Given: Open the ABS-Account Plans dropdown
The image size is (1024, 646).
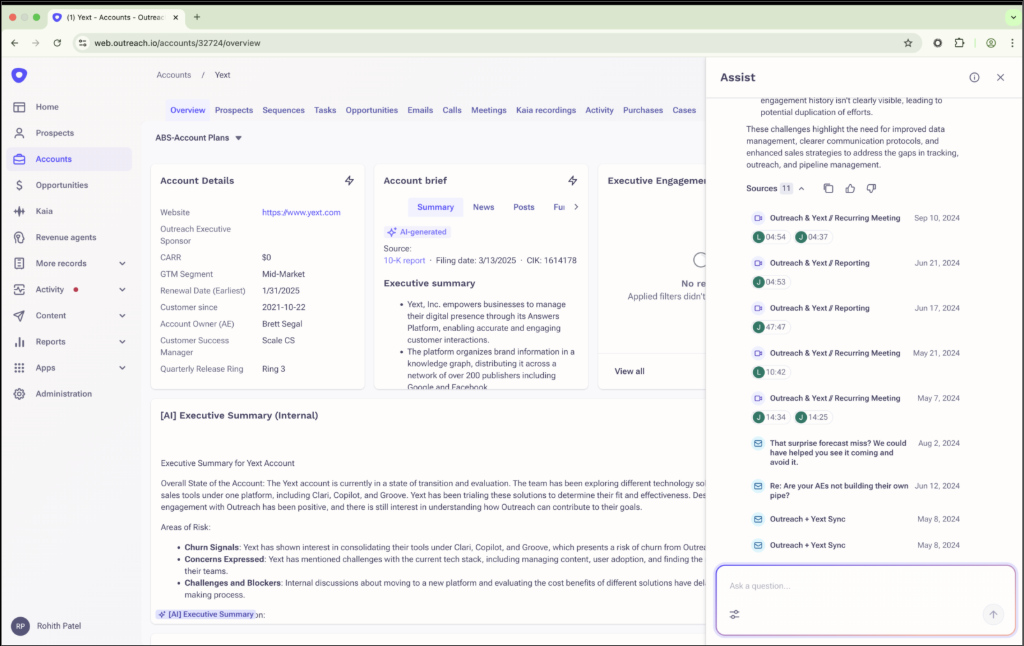Looking at the screenshot, I should pyautogui.click(x=199, y=138).
